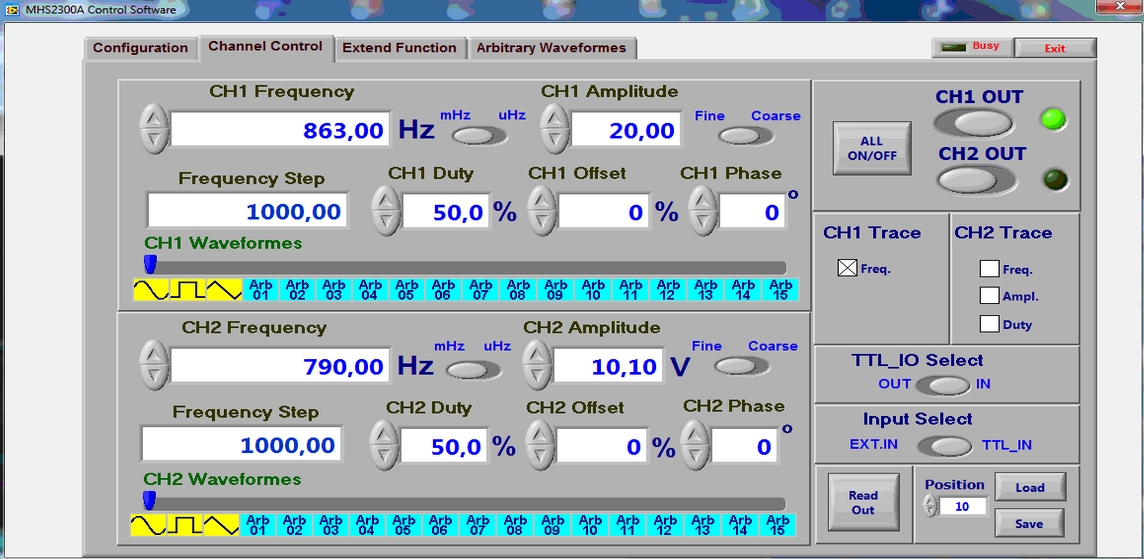Viewport: 1144px width, 559px height.
Task: Click CH1 Frequency stepper arrows
Action: coord(153,128)
